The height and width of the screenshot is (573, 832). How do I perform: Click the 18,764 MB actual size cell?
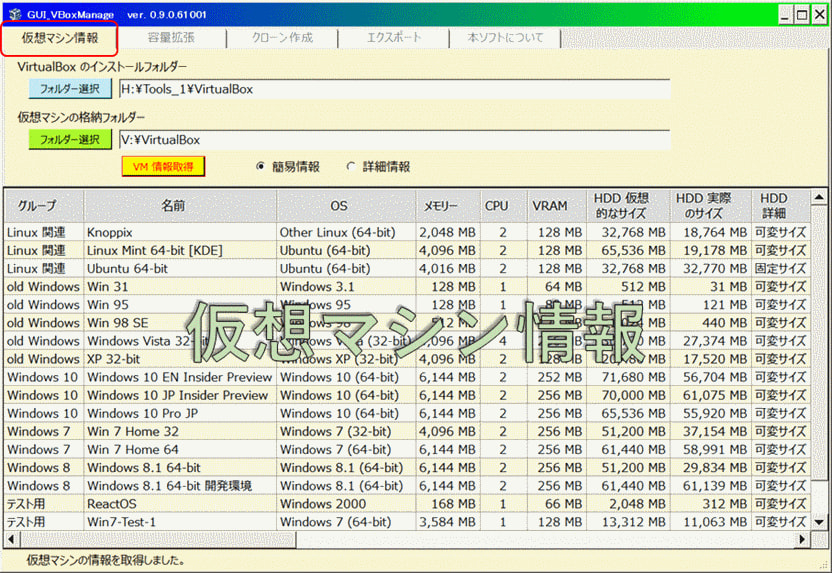(711, 232)
